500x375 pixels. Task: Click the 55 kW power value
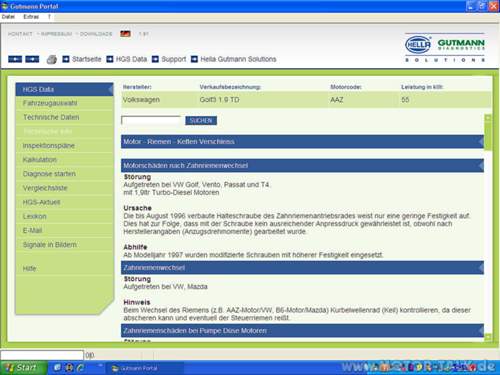(405, 100)
